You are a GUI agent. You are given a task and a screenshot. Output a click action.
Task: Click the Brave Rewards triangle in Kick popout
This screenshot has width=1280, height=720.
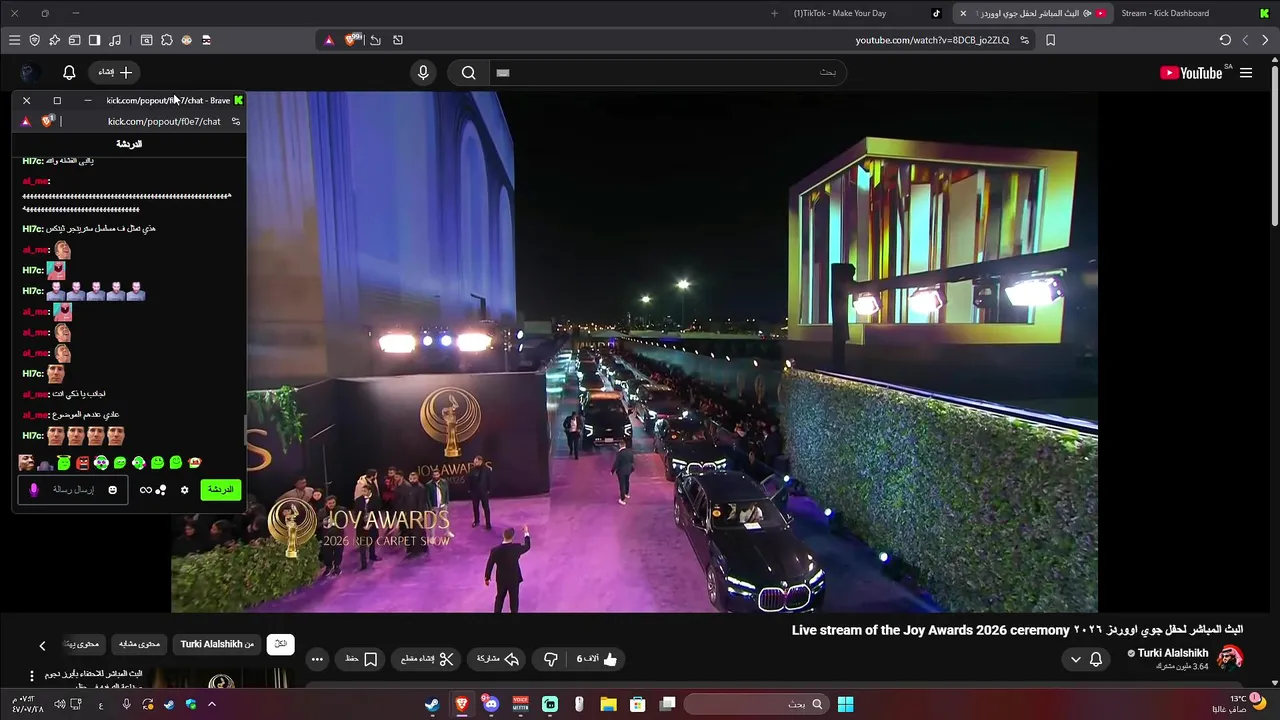pos(26,121)
